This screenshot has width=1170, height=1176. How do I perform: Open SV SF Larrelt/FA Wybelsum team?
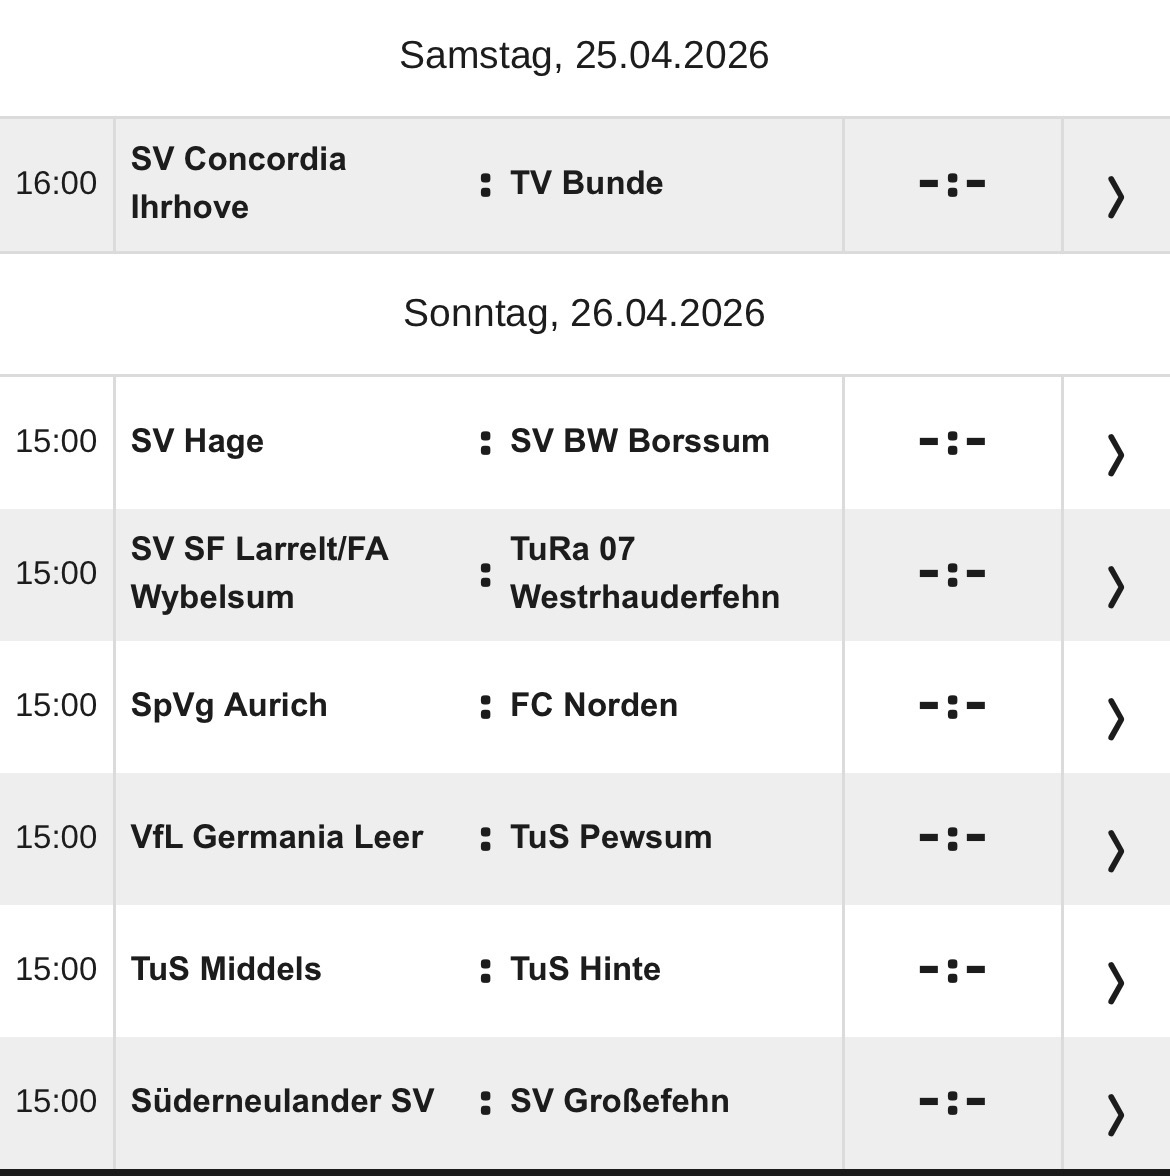(259, 573)
